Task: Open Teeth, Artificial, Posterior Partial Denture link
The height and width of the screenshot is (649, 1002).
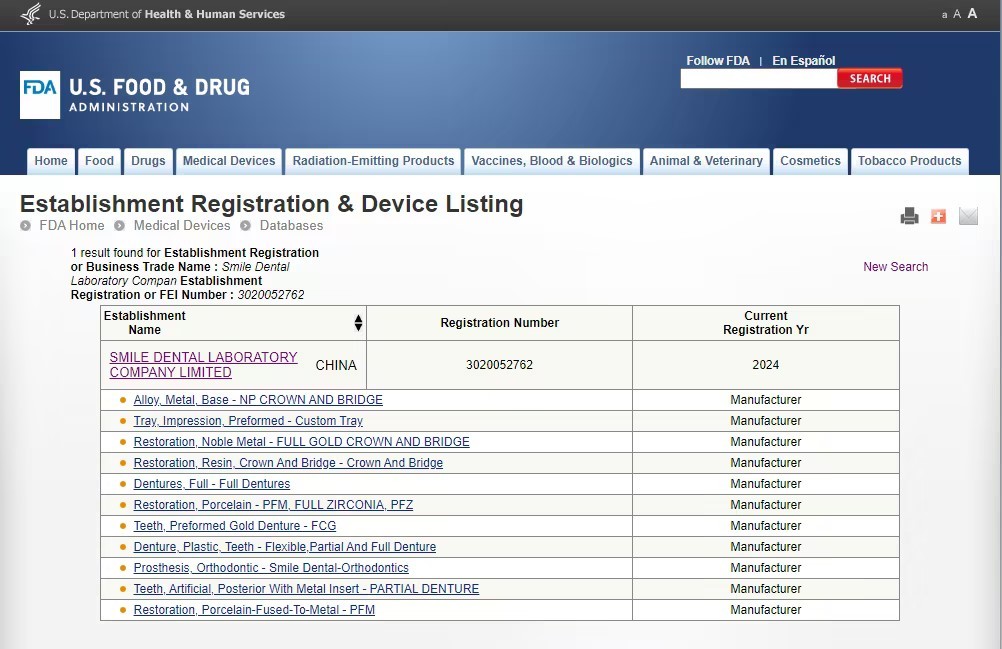Action: 306,589
